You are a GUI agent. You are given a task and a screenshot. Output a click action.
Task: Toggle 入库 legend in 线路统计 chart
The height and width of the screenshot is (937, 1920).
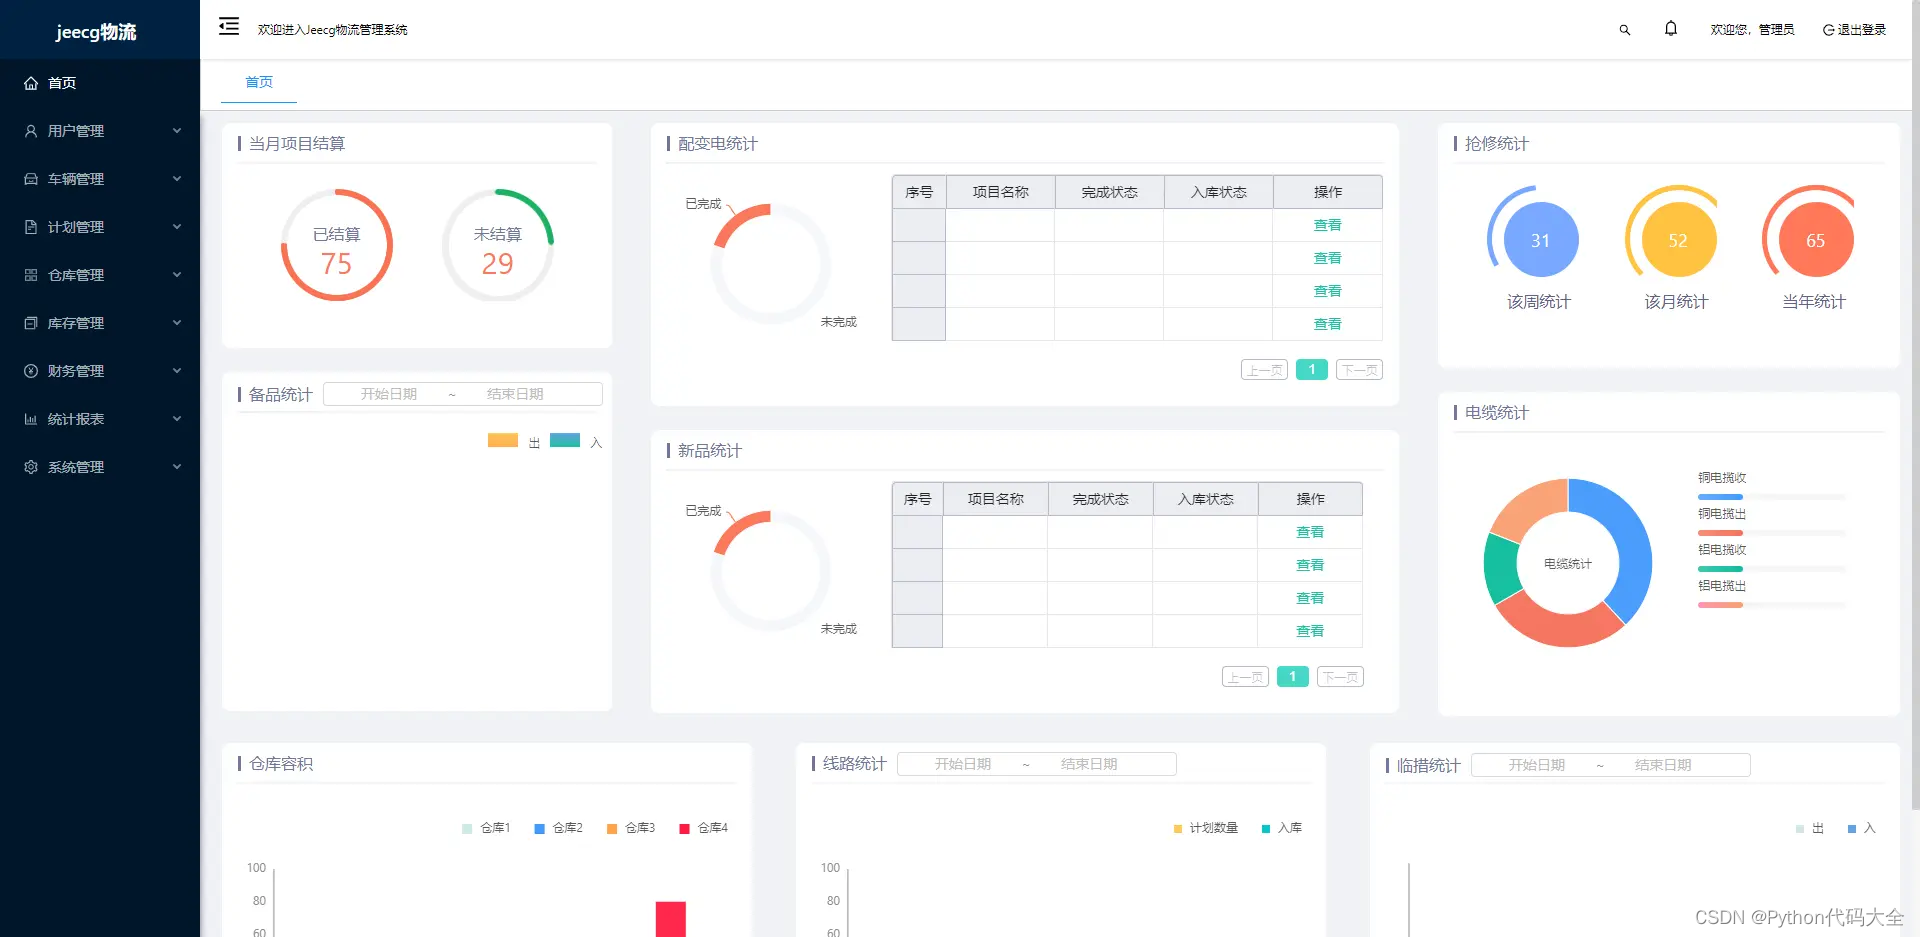[x=1282, y=828]
